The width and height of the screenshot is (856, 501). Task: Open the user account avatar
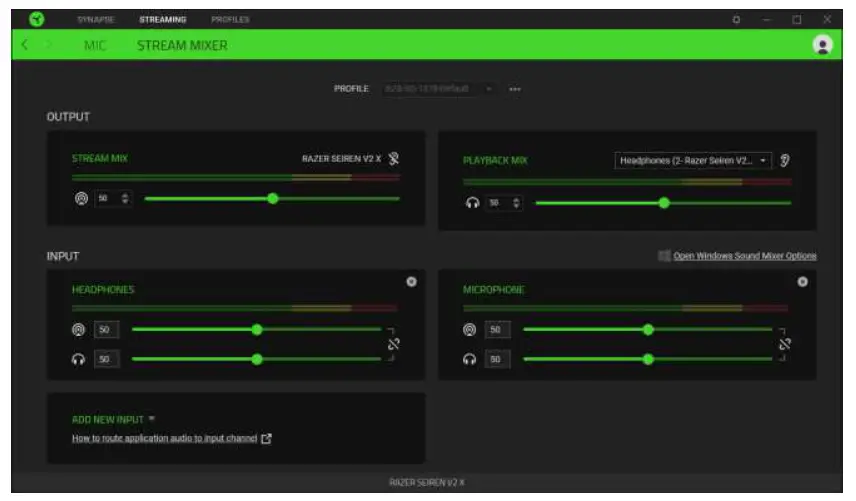(x=822, y=45)
